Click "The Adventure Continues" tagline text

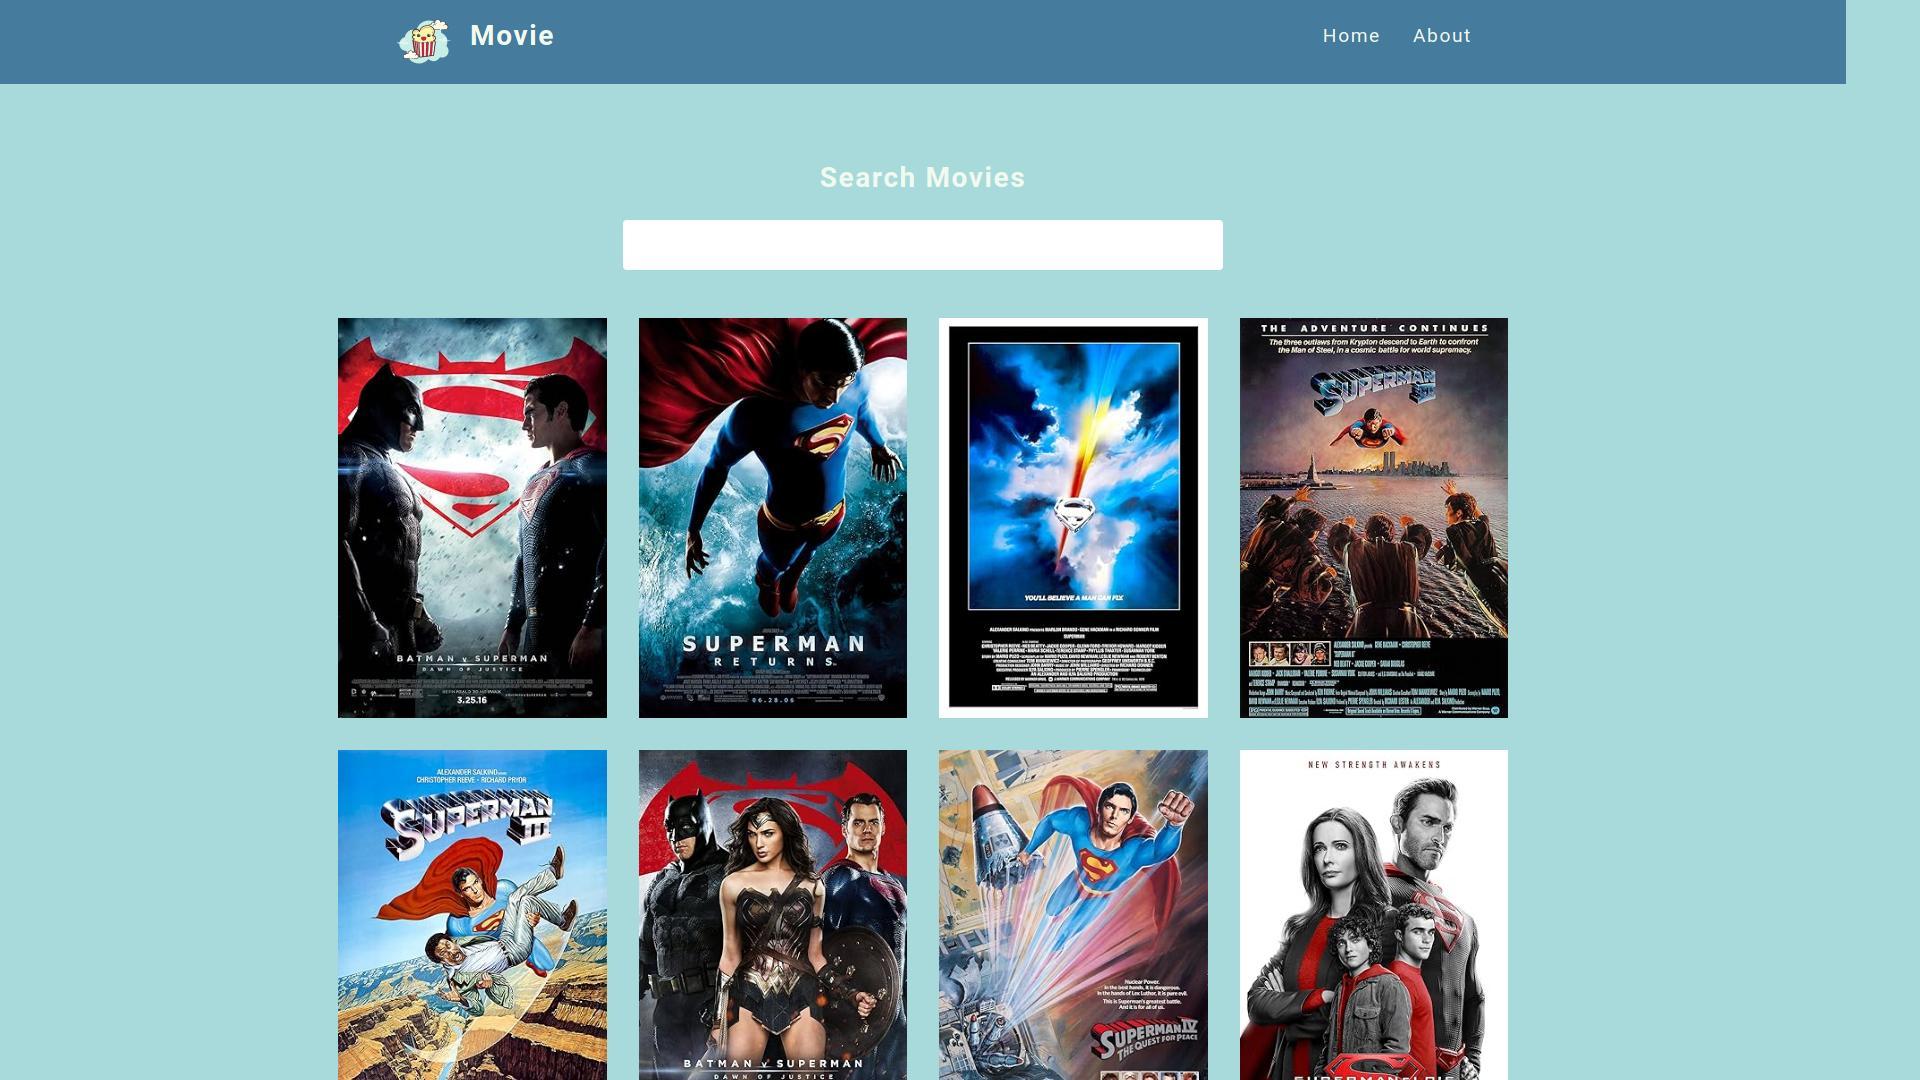coord(1373,328)
